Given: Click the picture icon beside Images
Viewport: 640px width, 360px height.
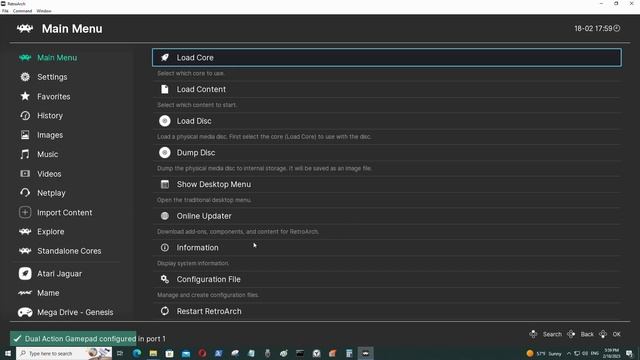Looking at the screenshot, I should (x=25, y=135).
